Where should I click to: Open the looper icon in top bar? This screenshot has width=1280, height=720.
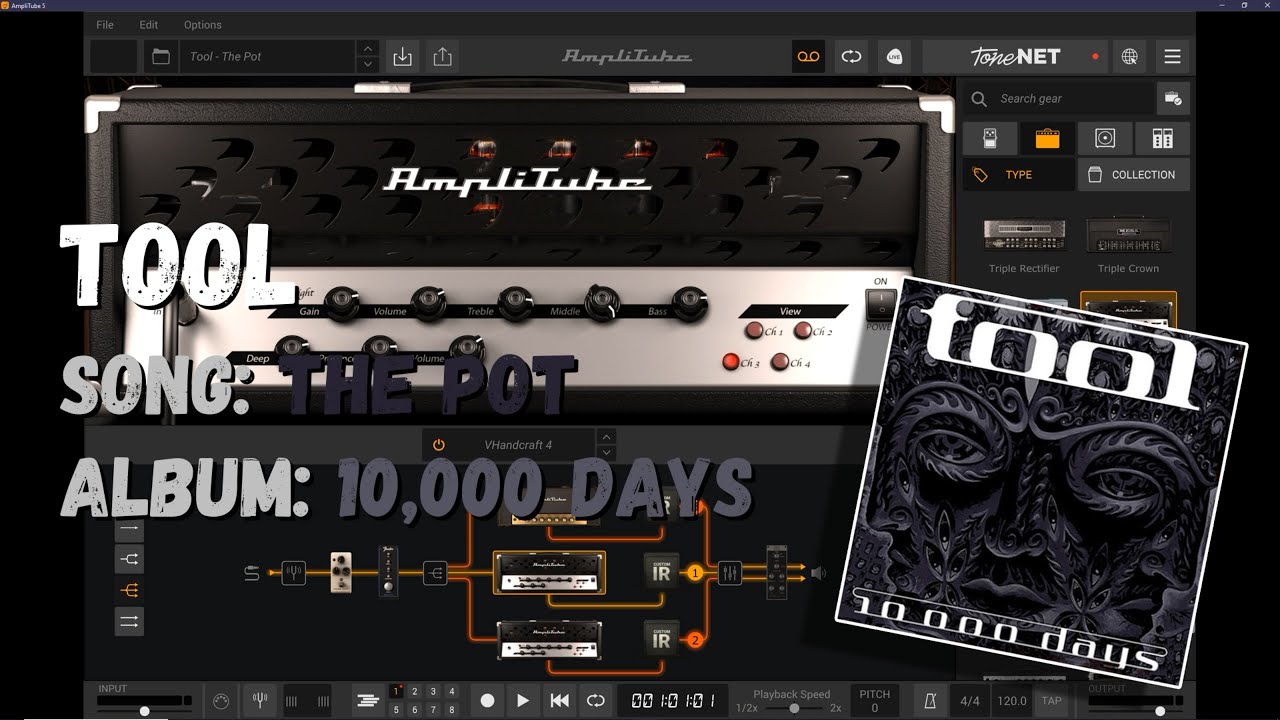pos(851,57)
